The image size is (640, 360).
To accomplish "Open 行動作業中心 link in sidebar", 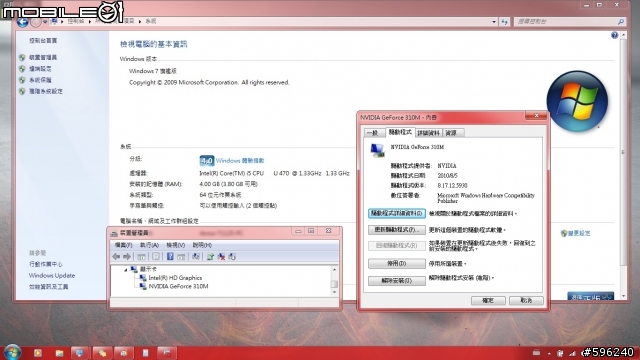I will [46, 264].
